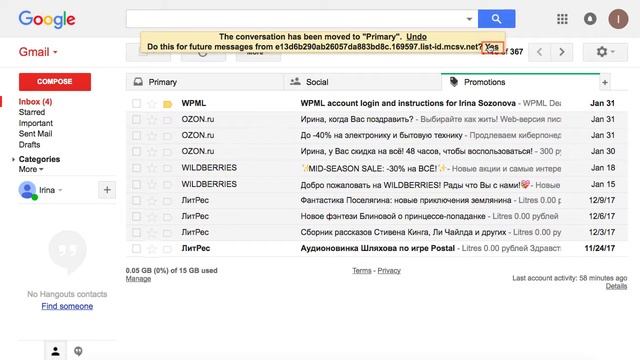Click the red COMPOSE button

55,82
